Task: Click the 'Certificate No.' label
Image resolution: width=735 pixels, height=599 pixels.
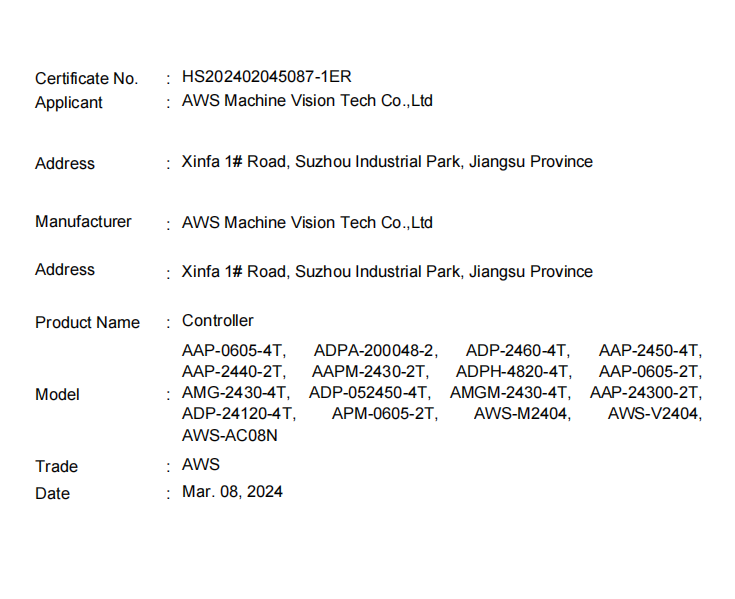Action: (x=86, y=78)
